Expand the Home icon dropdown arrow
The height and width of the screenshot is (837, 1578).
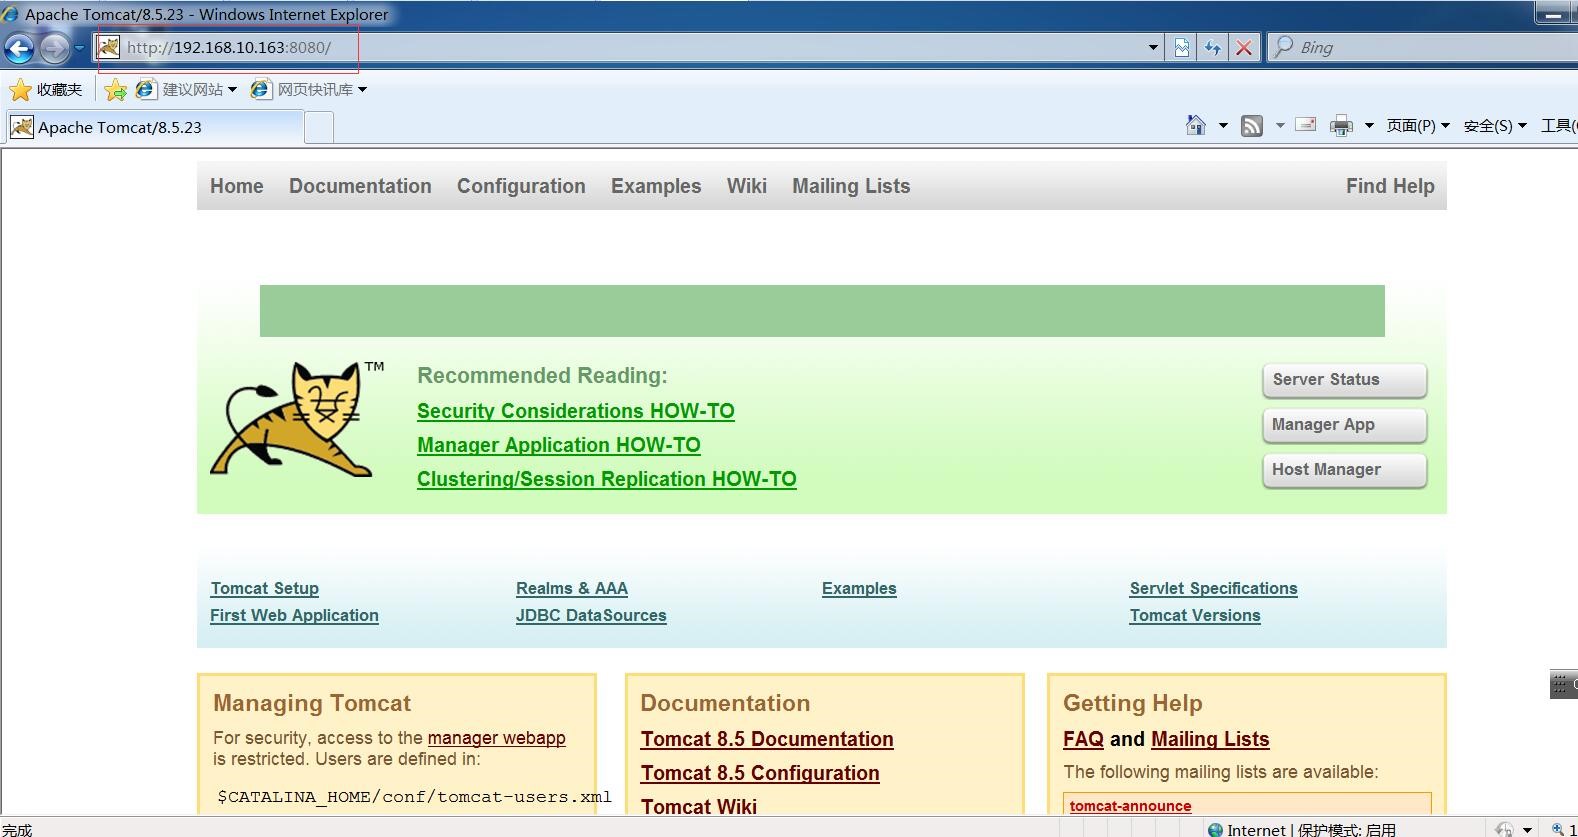pos(1223,126)
